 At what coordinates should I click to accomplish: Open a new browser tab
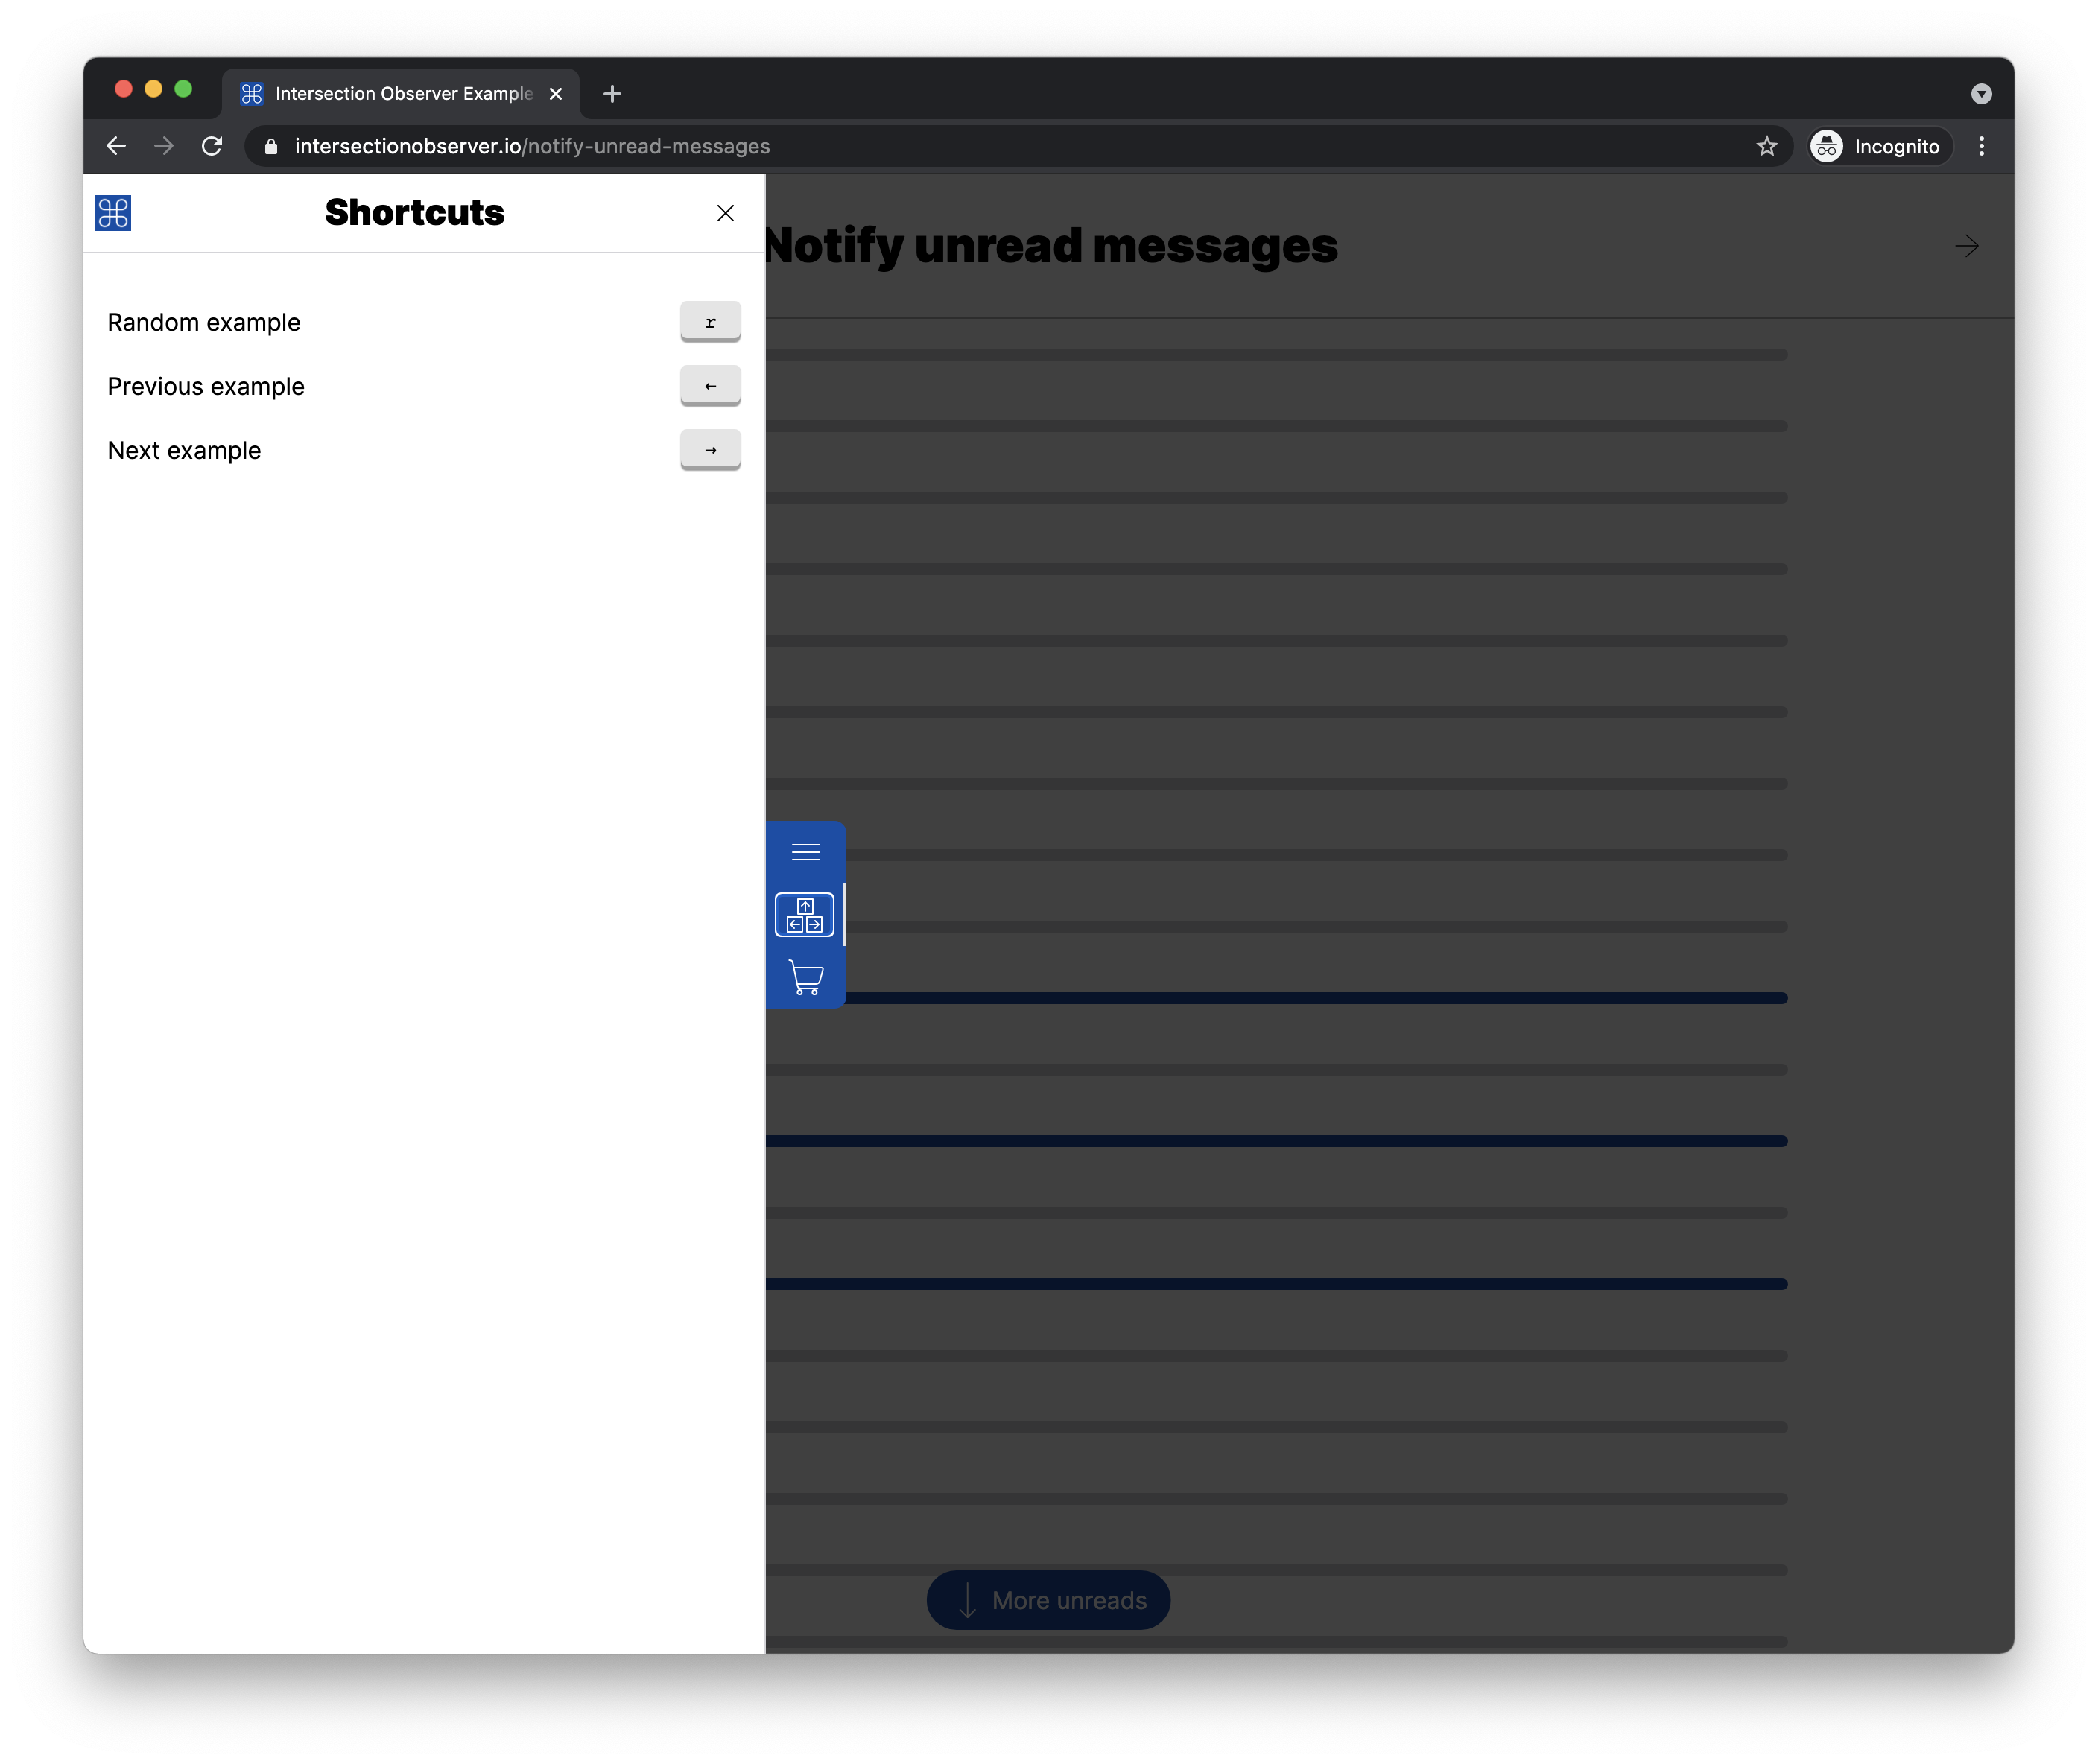[x=612, y=94]
